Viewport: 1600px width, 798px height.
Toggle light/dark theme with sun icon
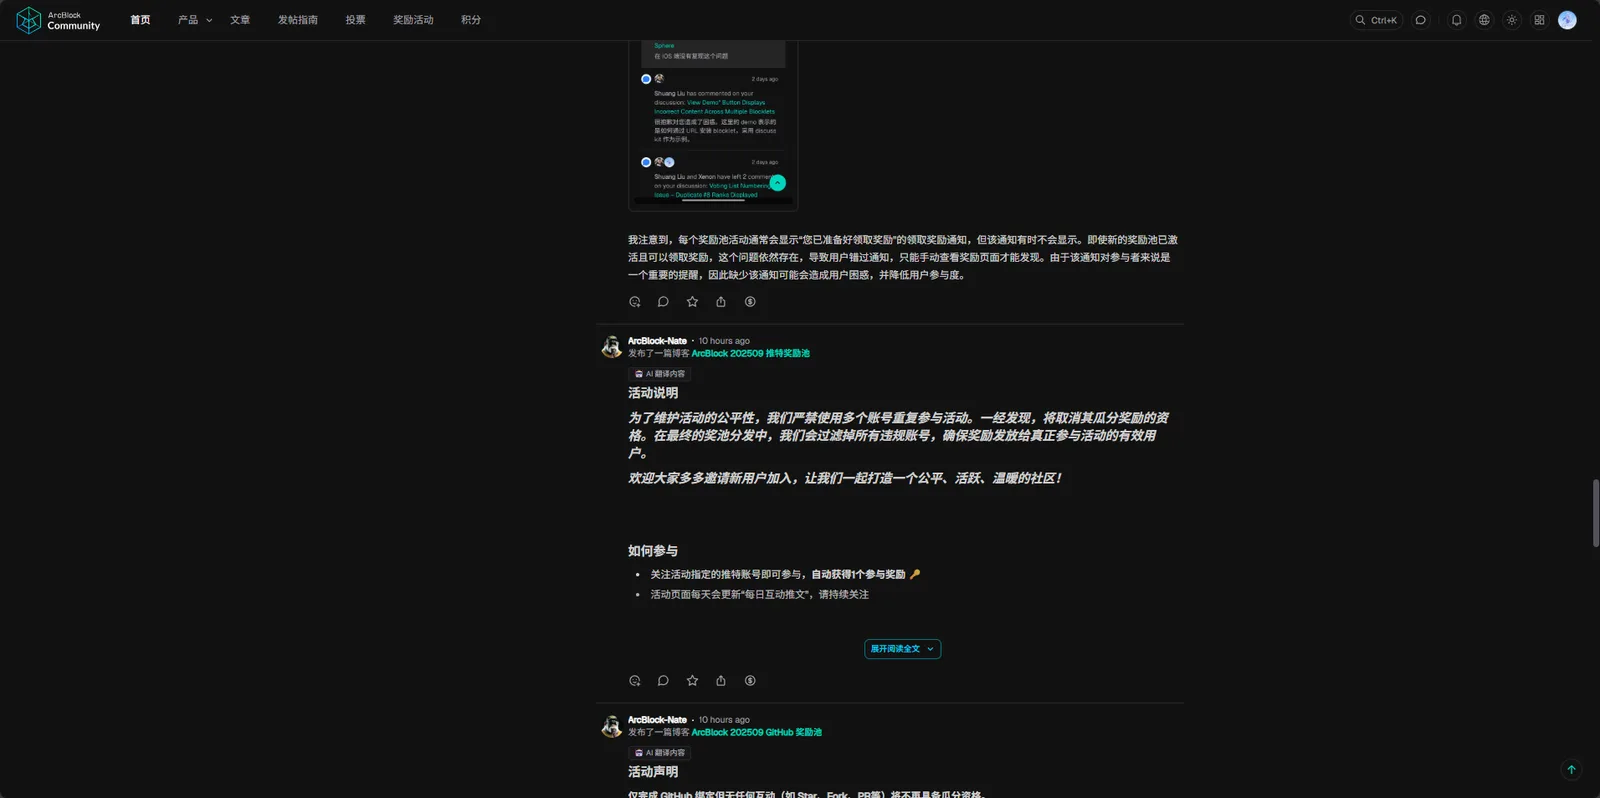coord(1512,20)
